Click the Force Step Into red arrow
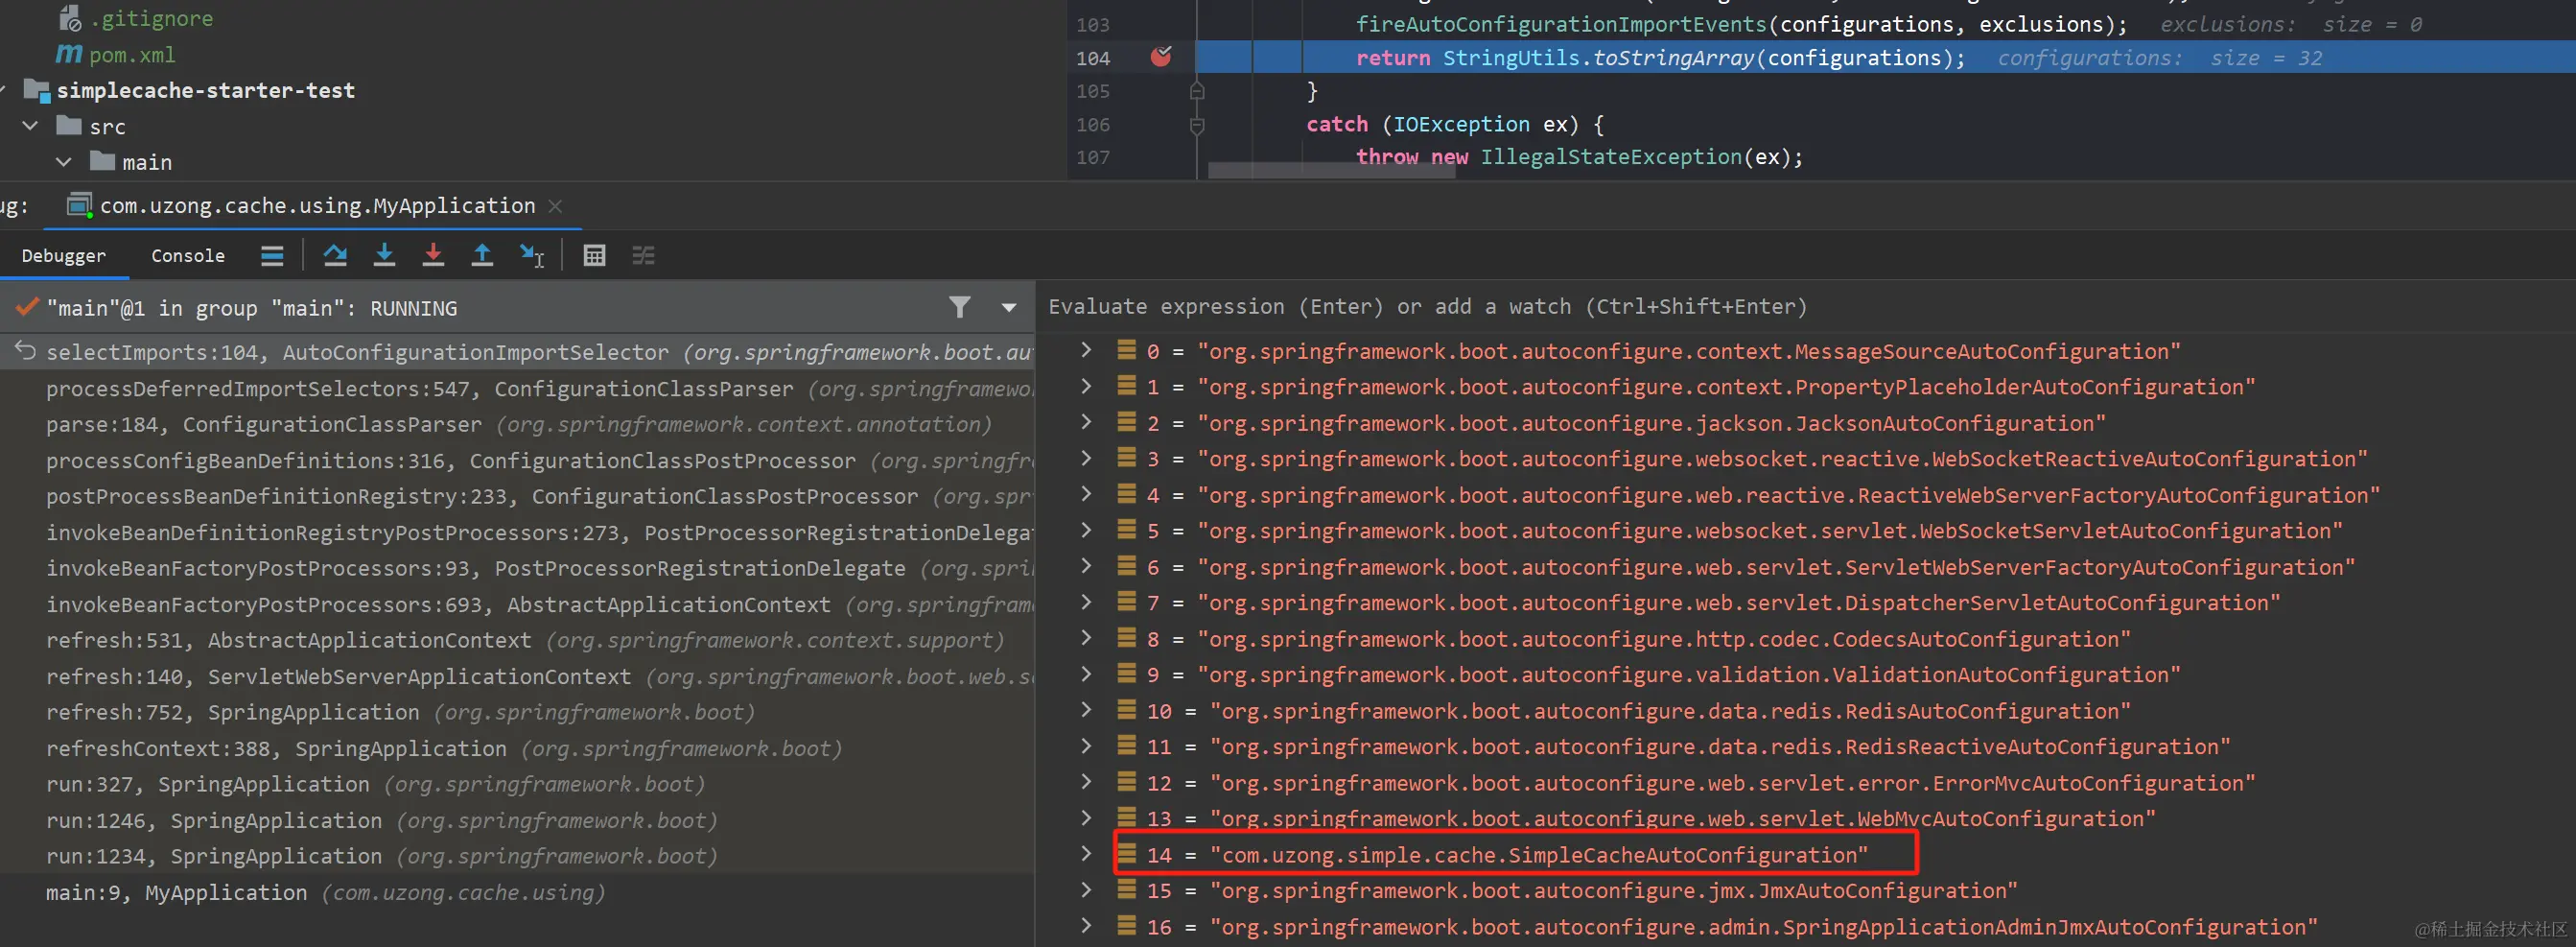 [x=433, y=256]
